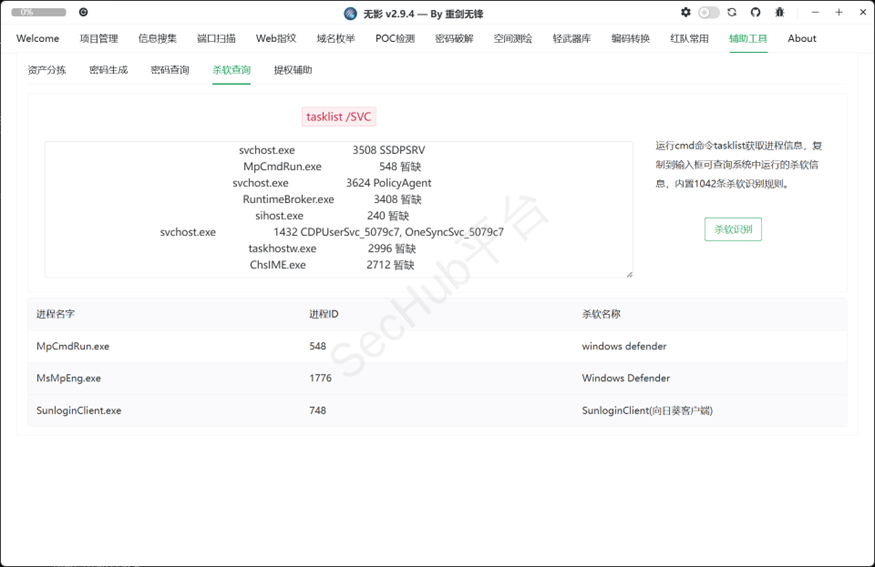
Task: Click the round icon beside progress bar
Action: pos(83,12)
